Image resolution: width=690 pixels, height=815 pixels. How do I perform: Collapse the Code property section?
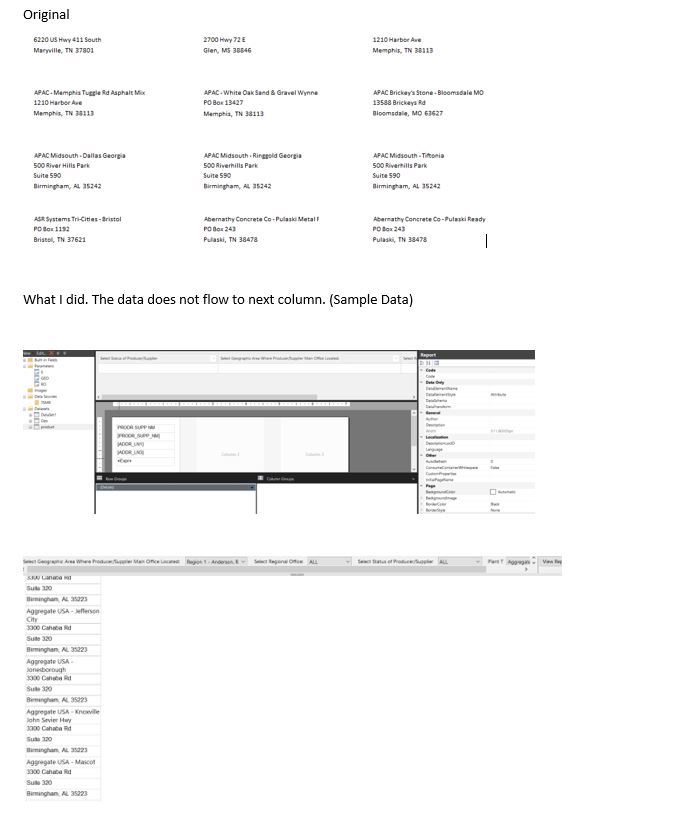pos(421,370)
